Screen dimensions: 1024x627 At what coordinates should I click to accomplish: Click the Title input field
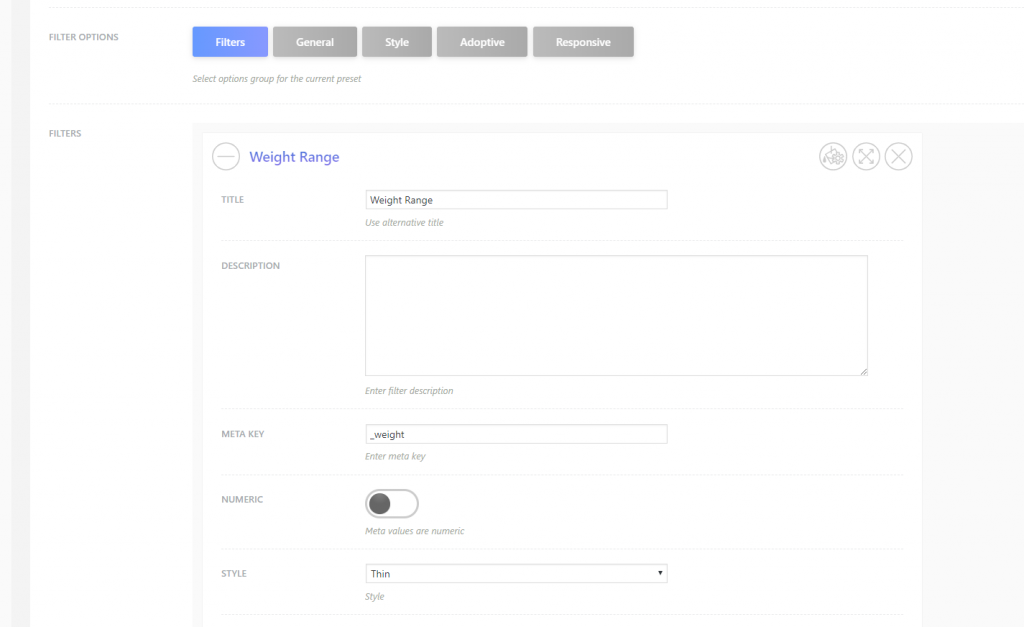point(516,200)
